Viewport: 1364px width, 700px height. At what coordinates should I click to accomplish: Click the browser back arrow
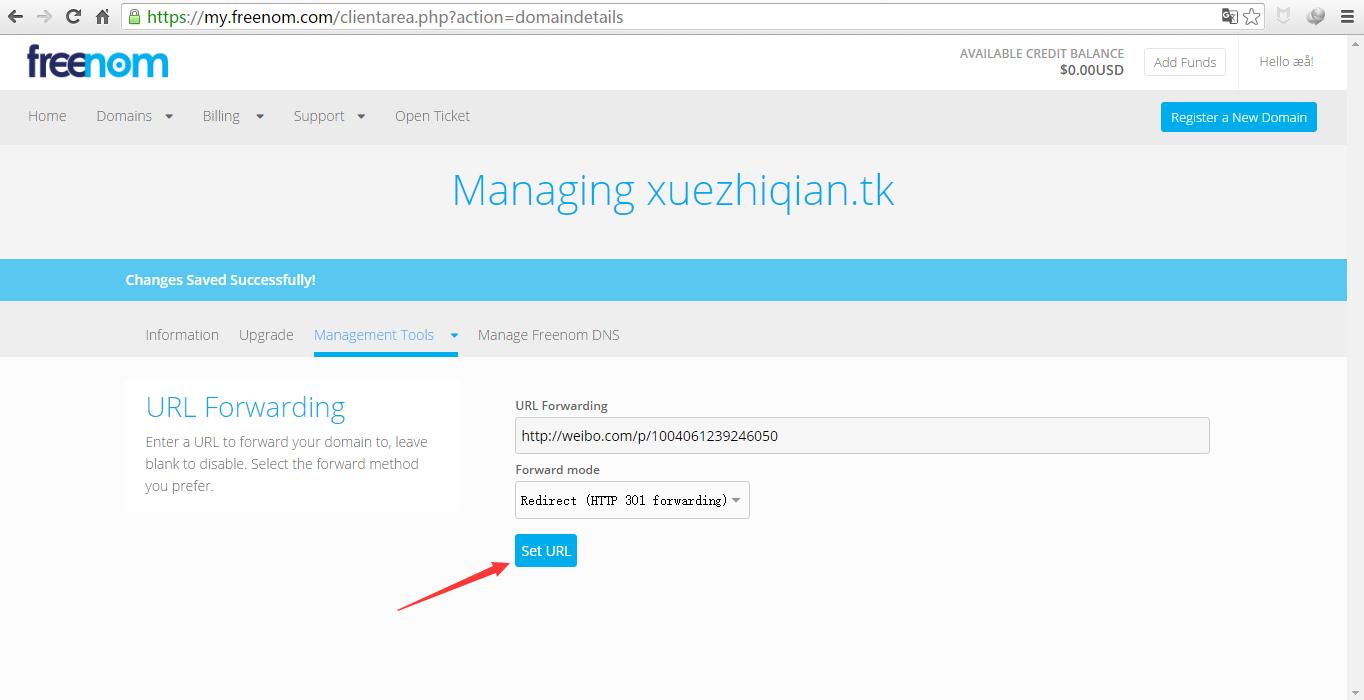click(x=15, y=17)
